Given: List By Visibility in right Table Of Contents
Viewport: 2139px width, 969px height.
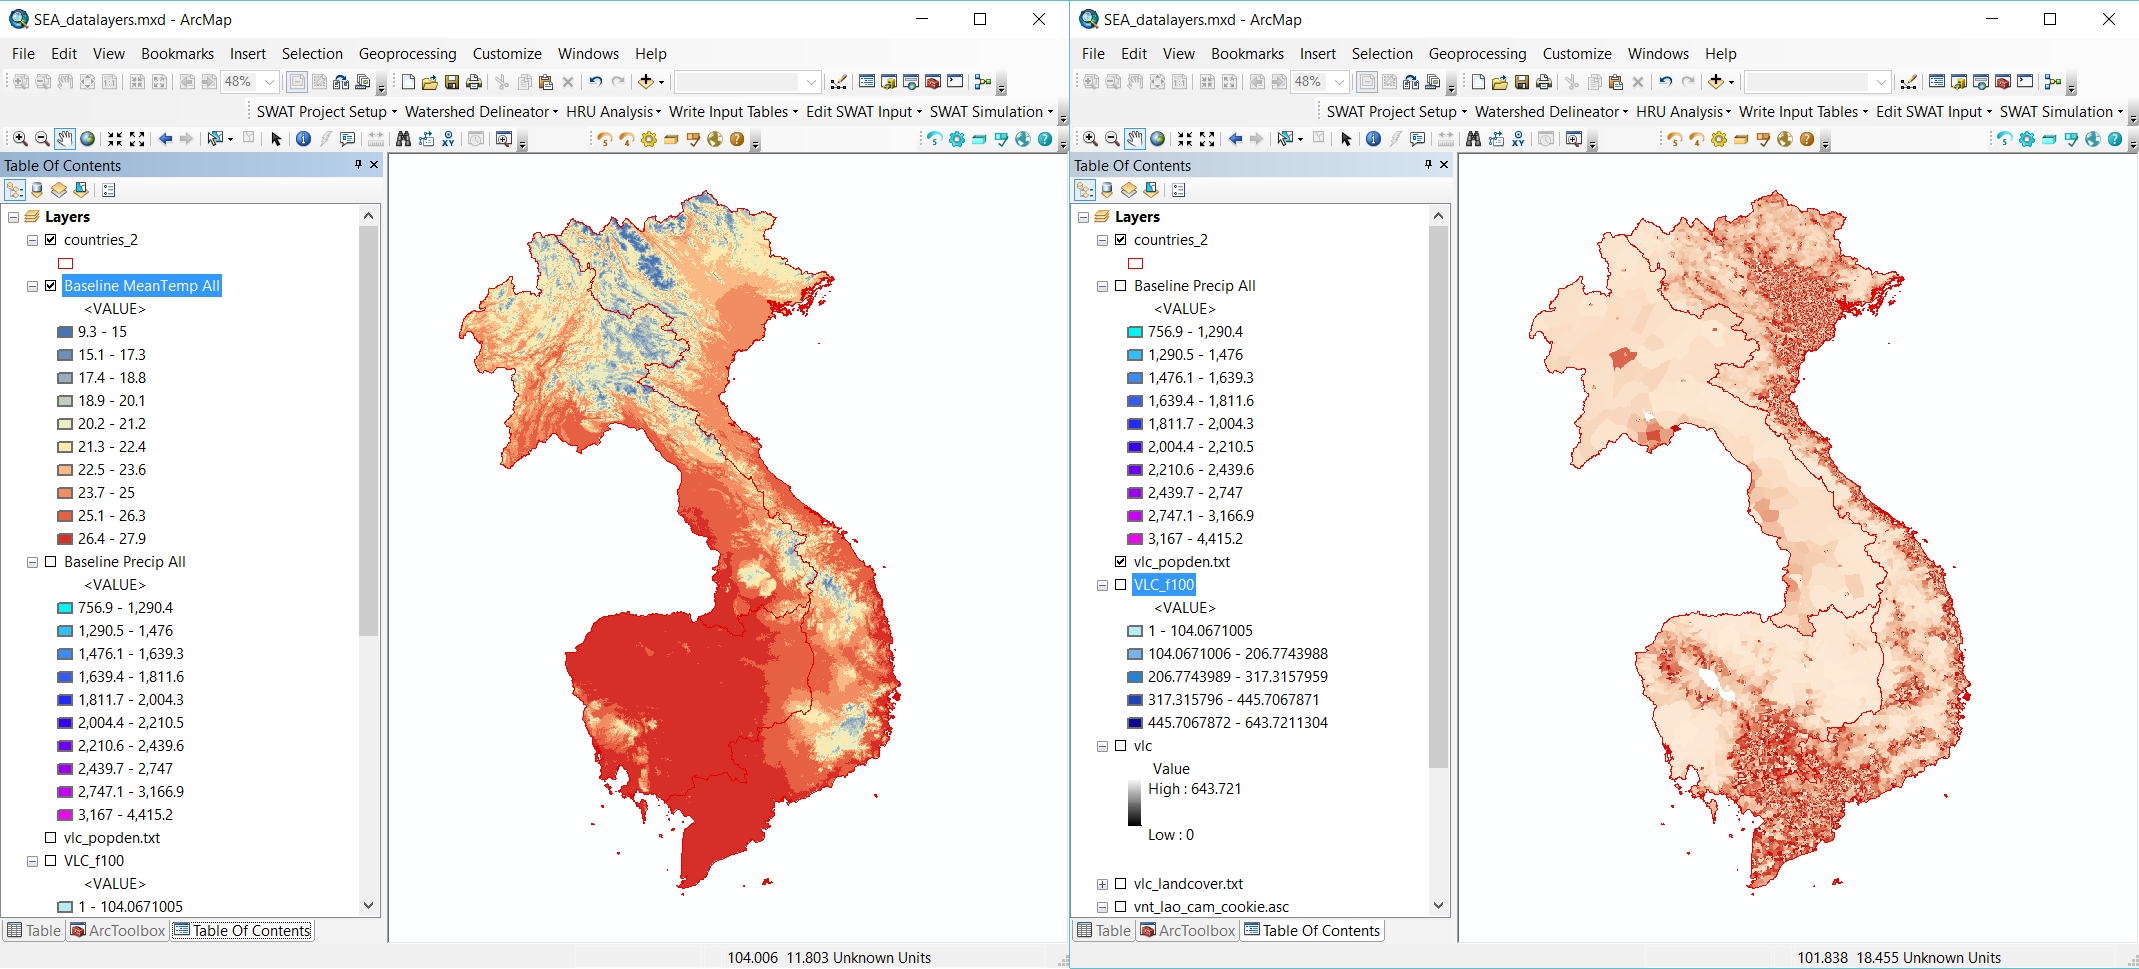Looking at the screenshot, I should click(1129, 190).
